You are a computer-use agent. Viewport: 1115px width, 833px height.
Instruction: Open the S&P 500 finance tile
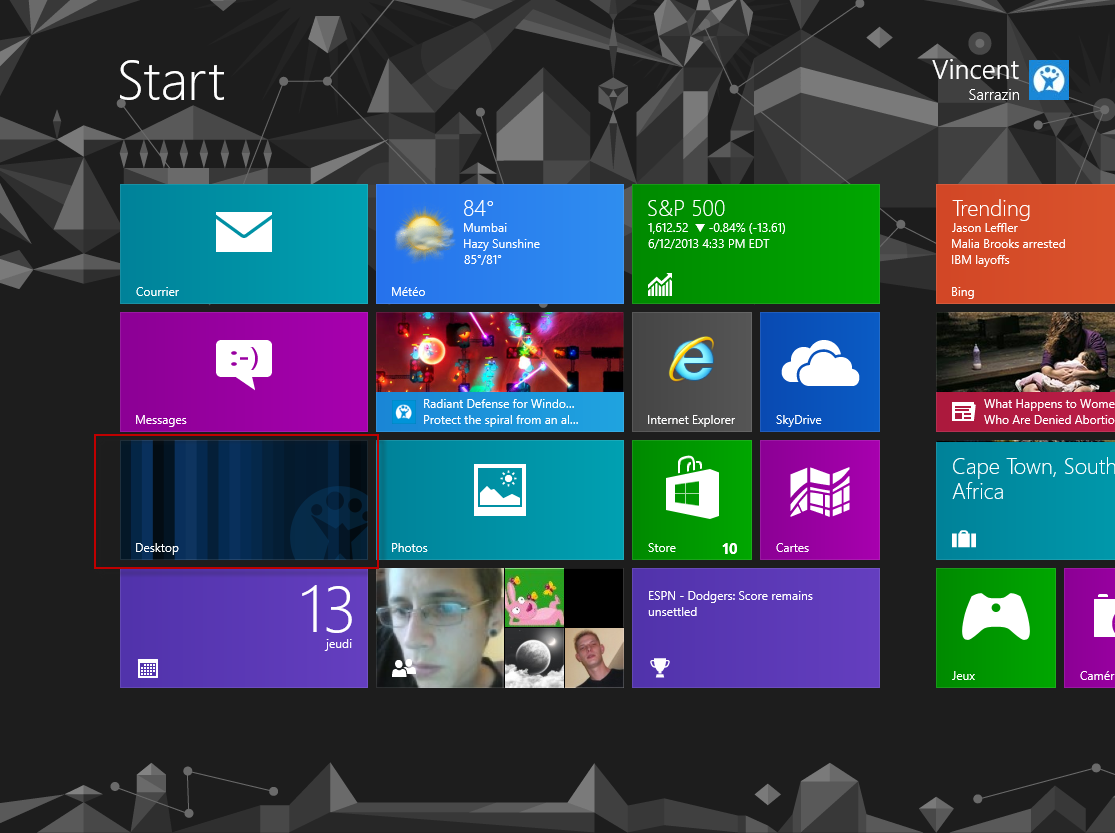point(755,243)
